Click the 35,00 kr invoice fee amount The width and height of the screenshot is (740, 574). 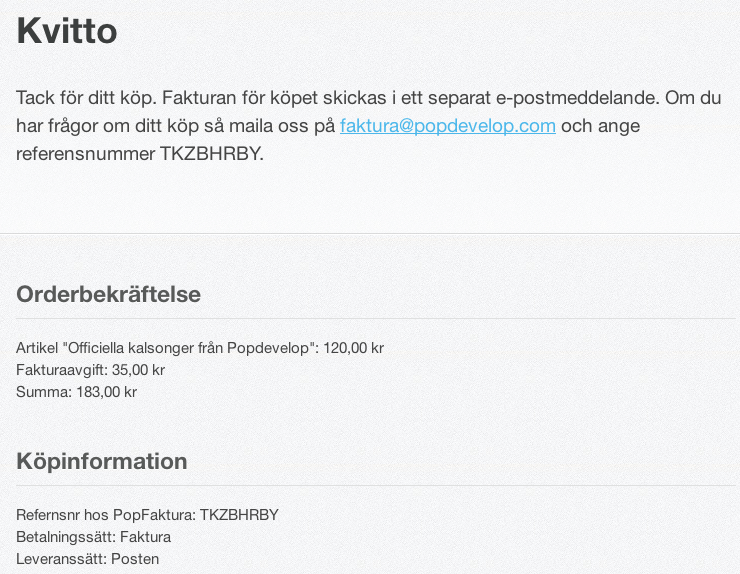138,370
